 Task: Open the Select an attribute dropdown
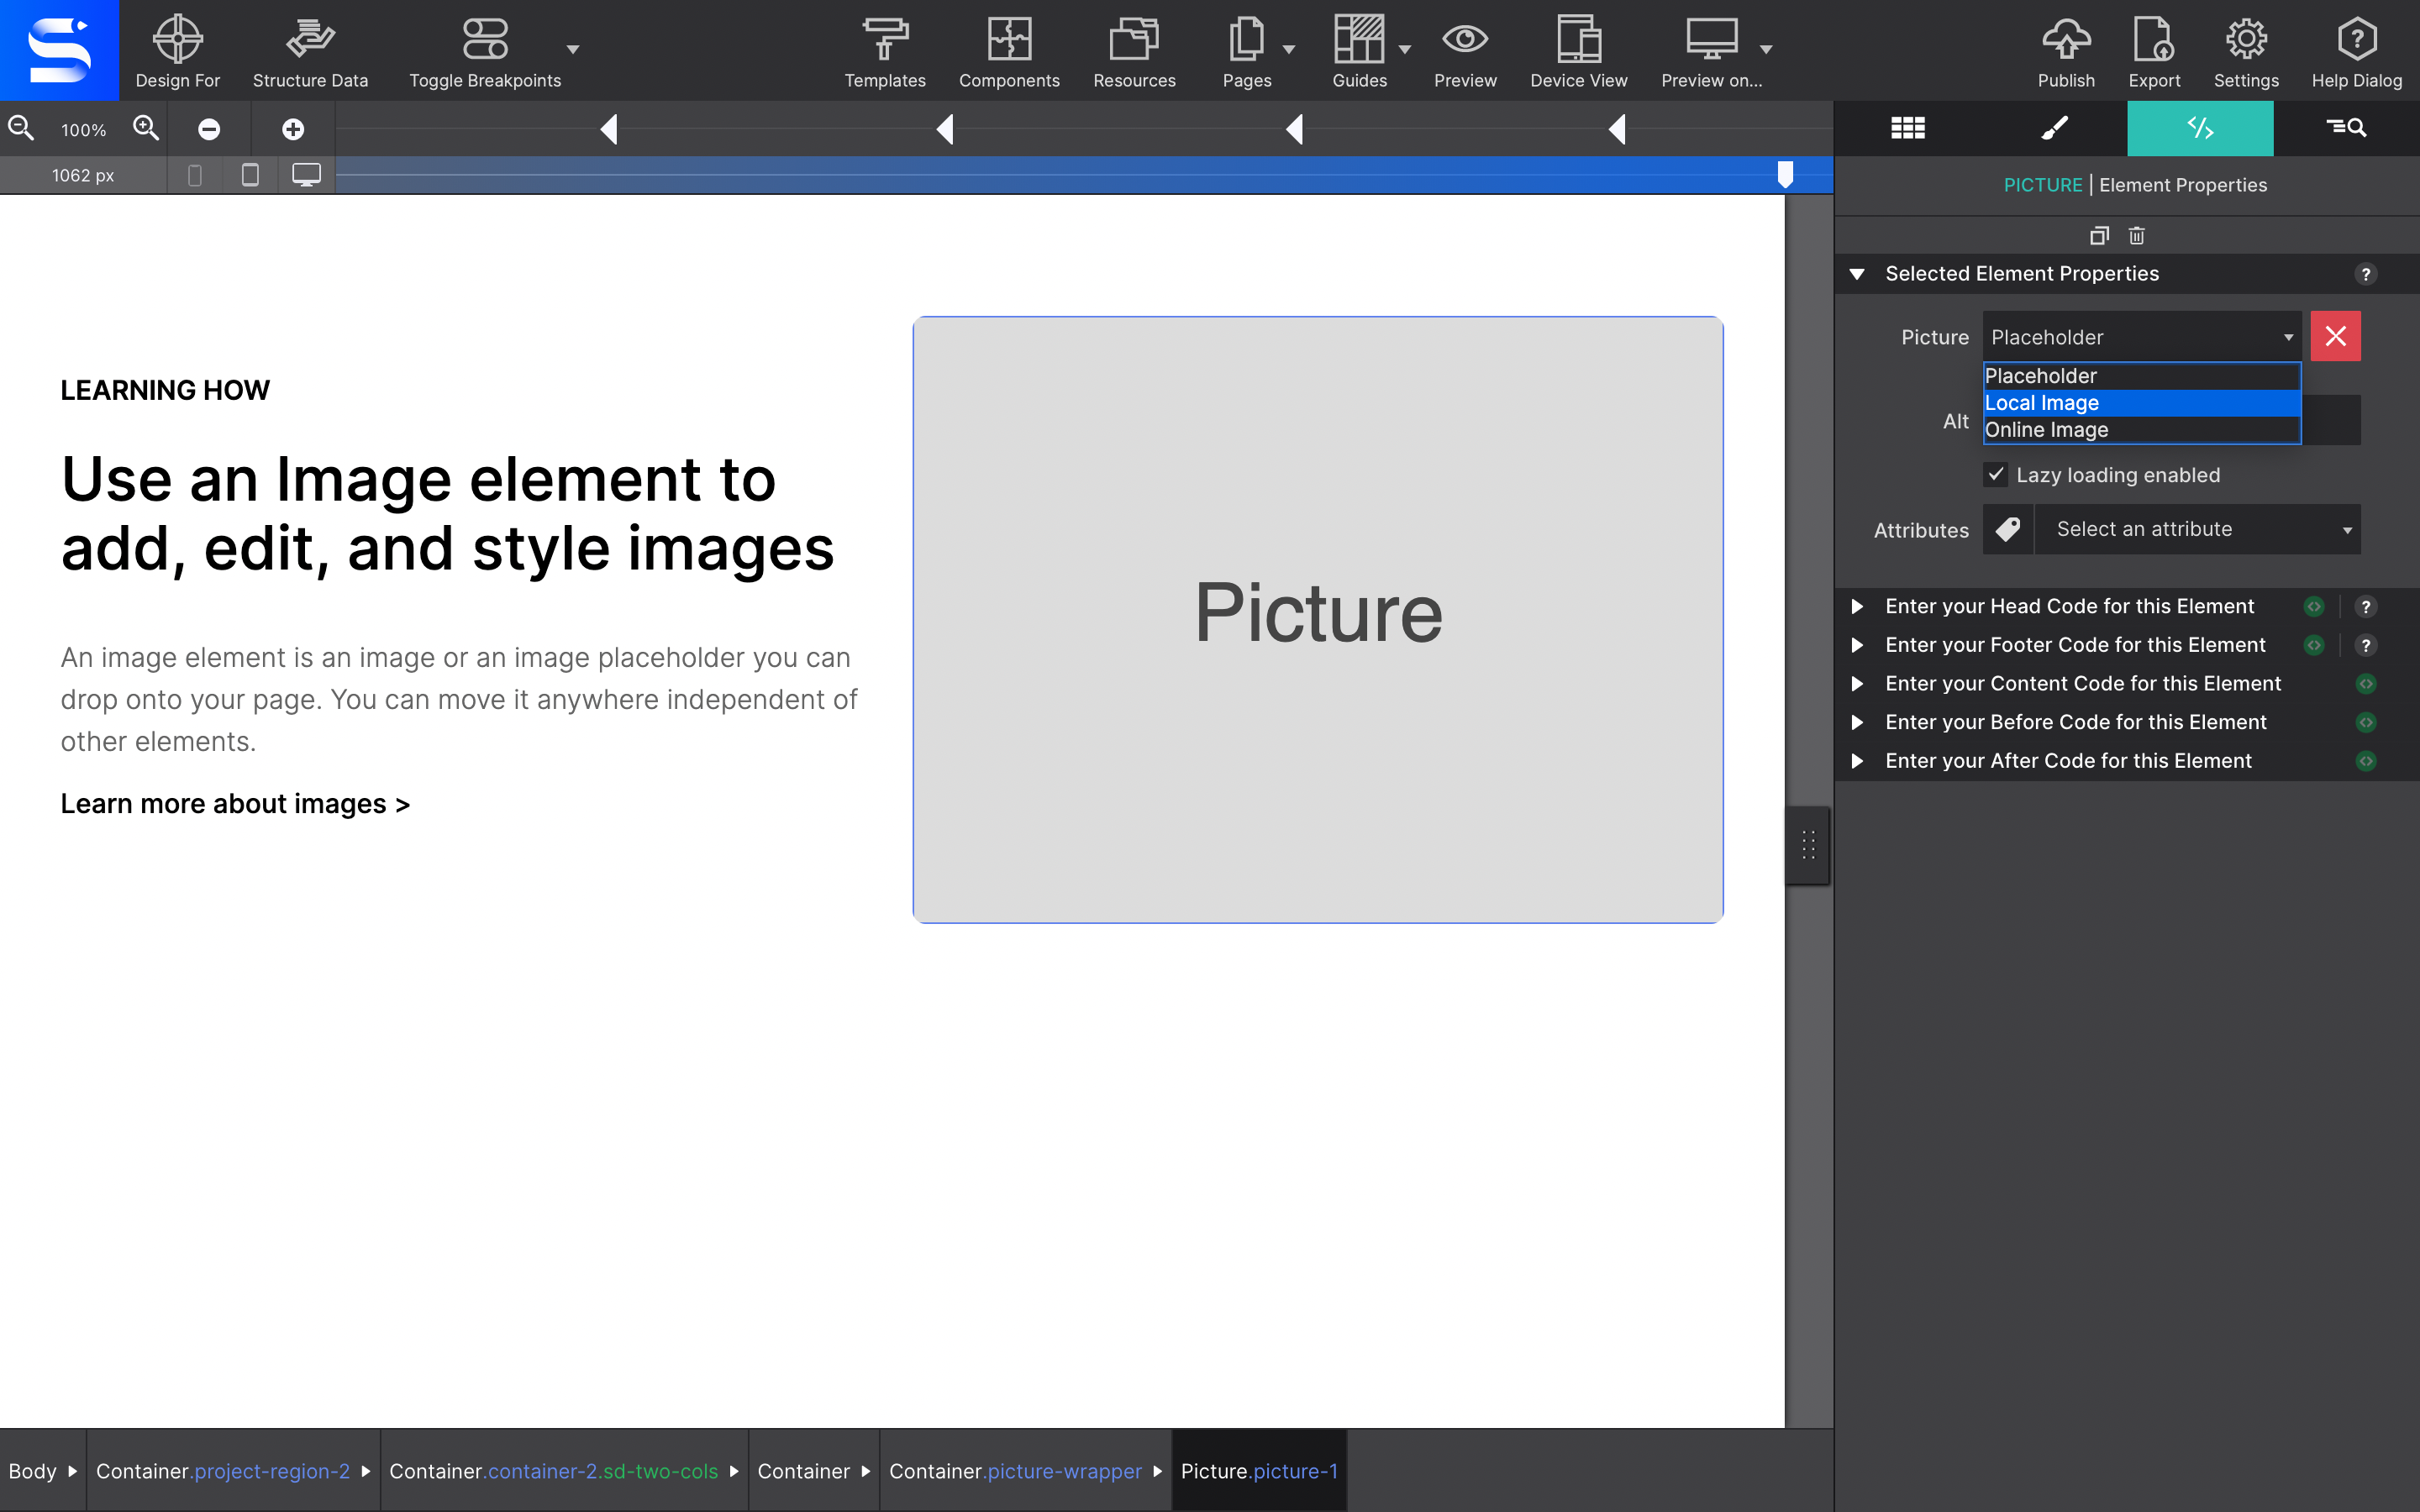[x=2198, y=529]
